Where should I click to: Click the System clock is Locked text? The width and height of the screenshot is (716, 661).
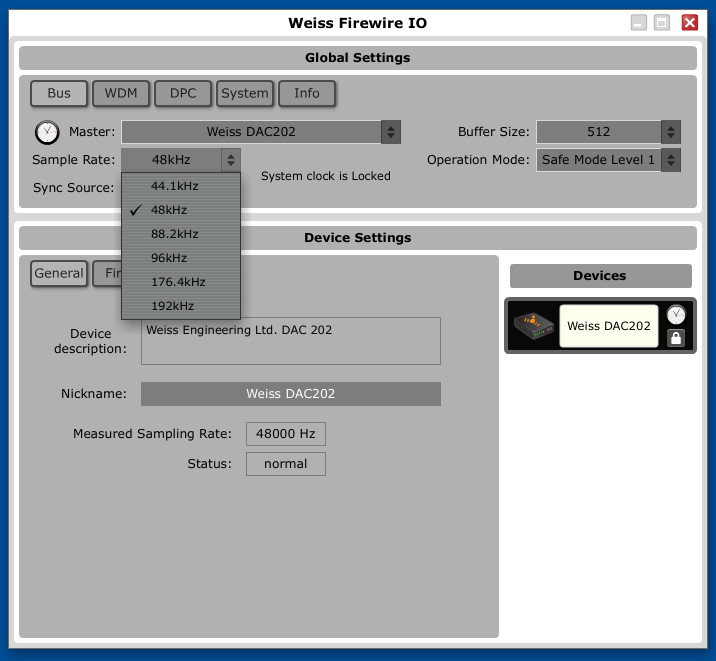tap(326, 176)
